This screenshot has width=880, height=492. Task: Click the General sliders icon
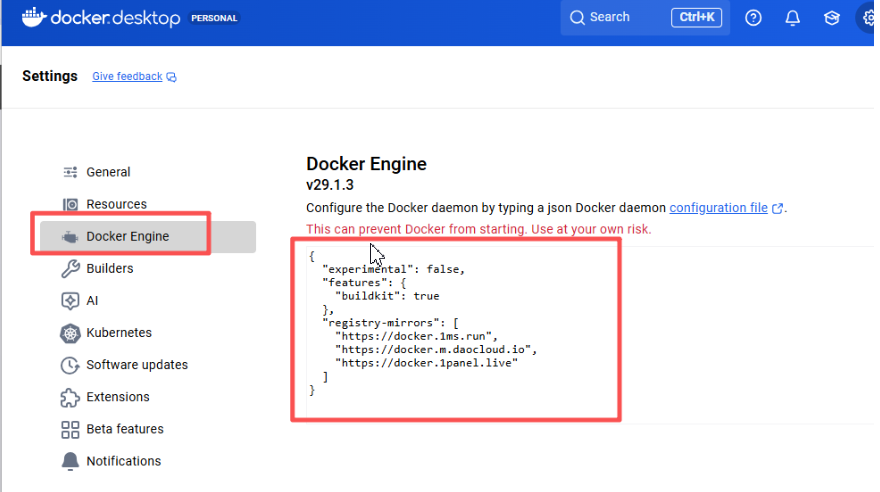point(70,172)
